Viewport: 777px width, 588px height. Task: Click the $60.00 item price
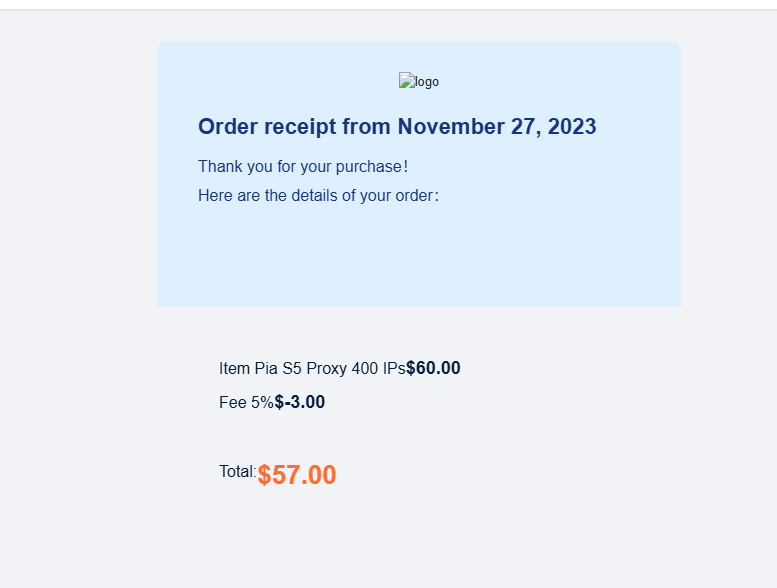[433, 368]
